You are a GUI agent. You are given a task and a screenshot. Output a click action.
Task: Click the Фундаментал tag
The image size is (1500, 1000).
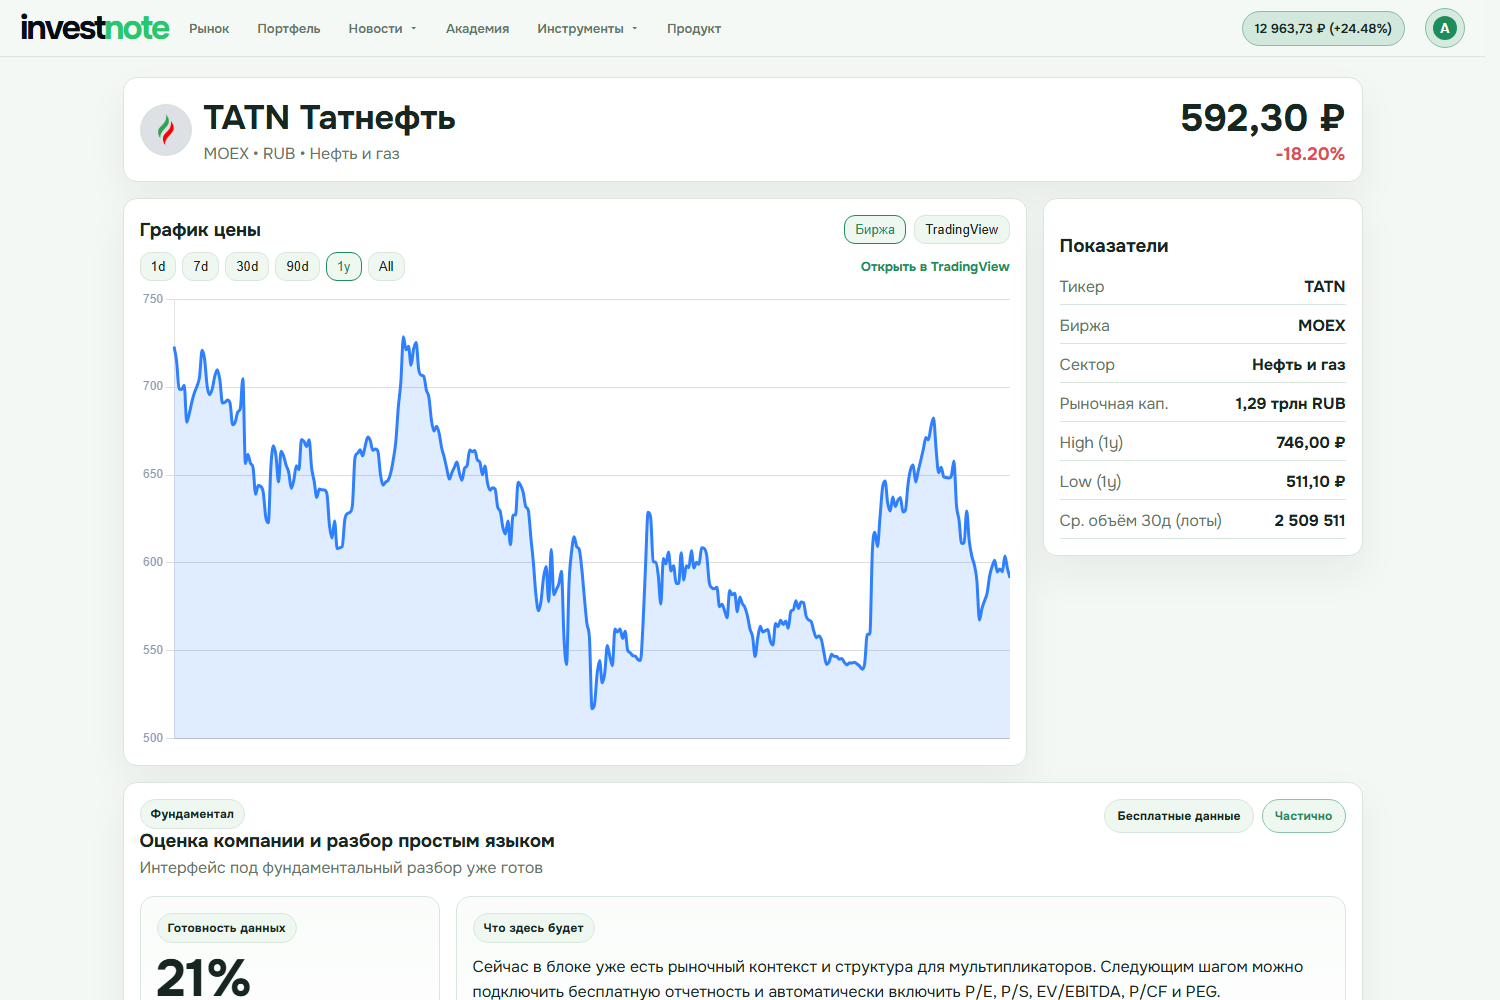192,814
